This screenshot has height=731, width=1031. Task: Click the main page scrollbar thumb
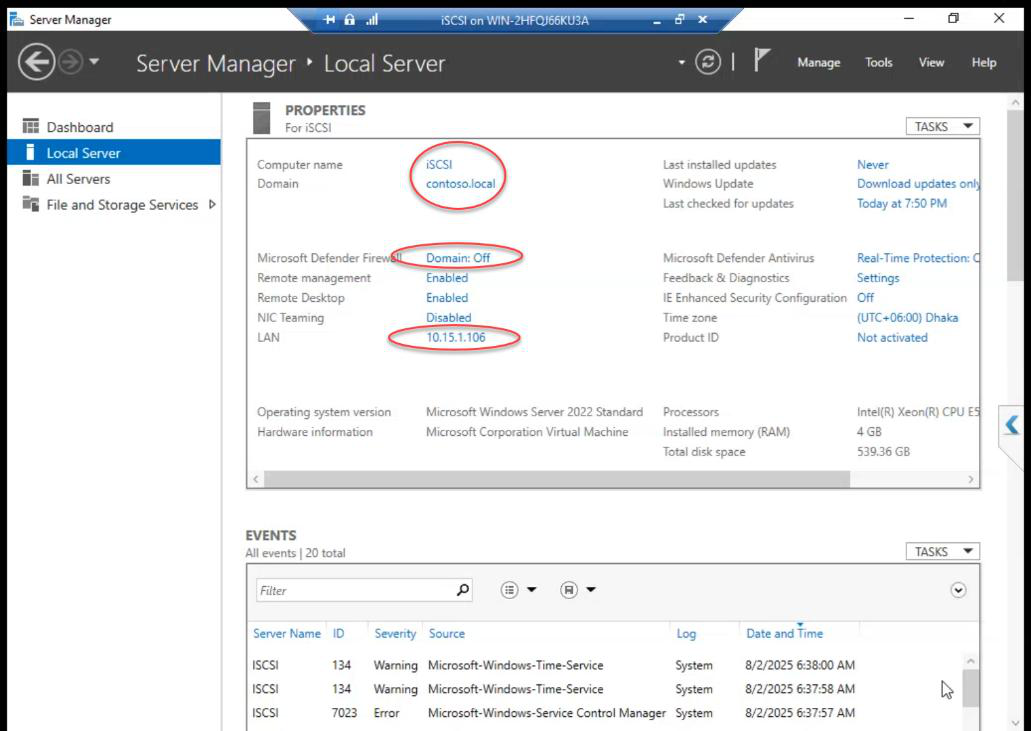1015,196
